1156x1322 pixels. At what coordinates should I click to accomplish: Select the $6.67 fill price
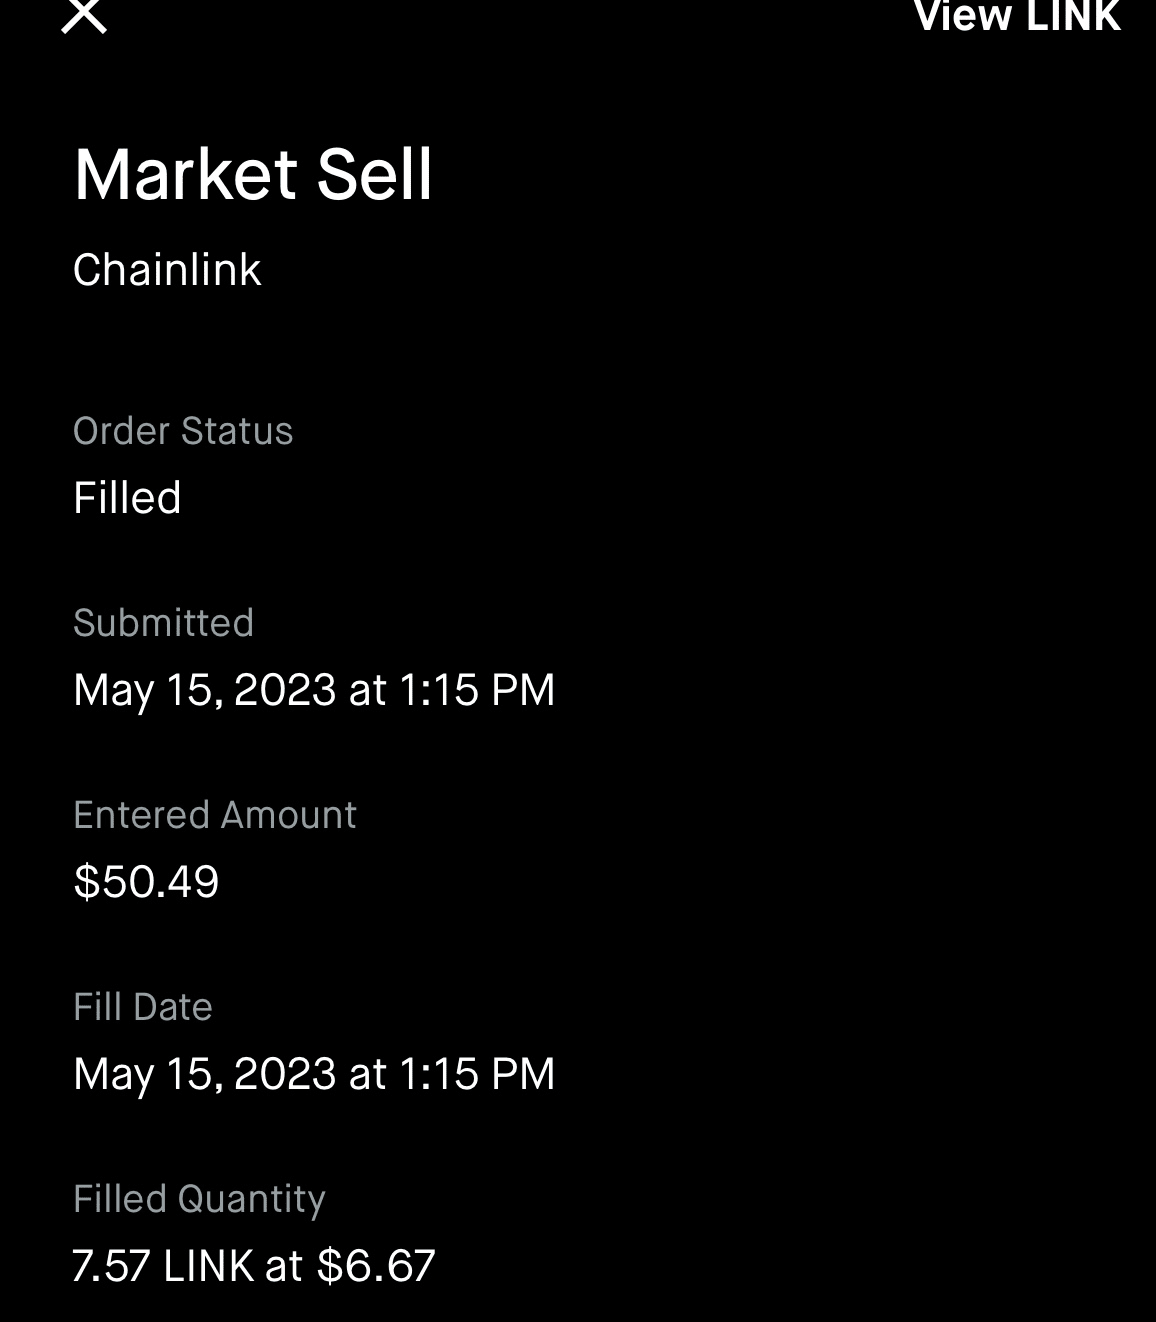[376, 1266]
